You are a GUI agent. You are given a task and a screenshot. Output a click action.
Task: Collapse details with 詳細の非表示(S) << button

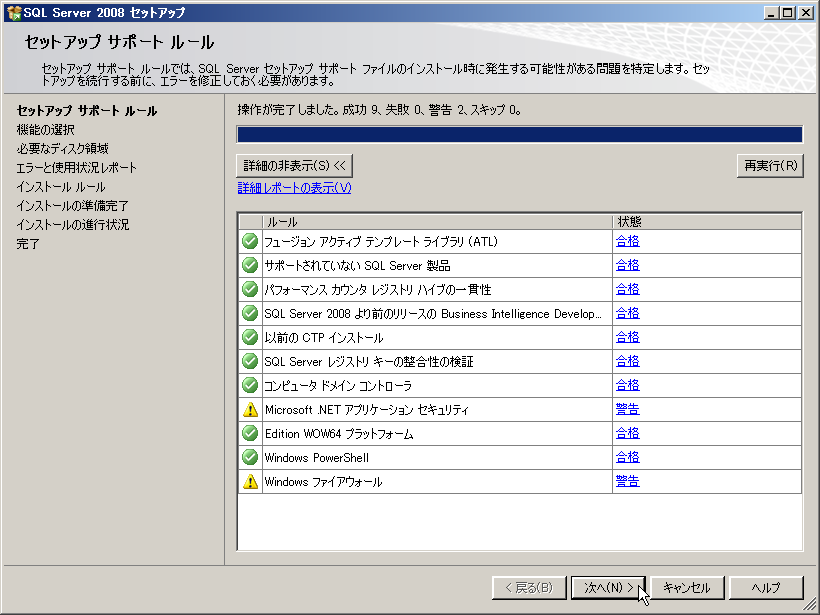294,166
